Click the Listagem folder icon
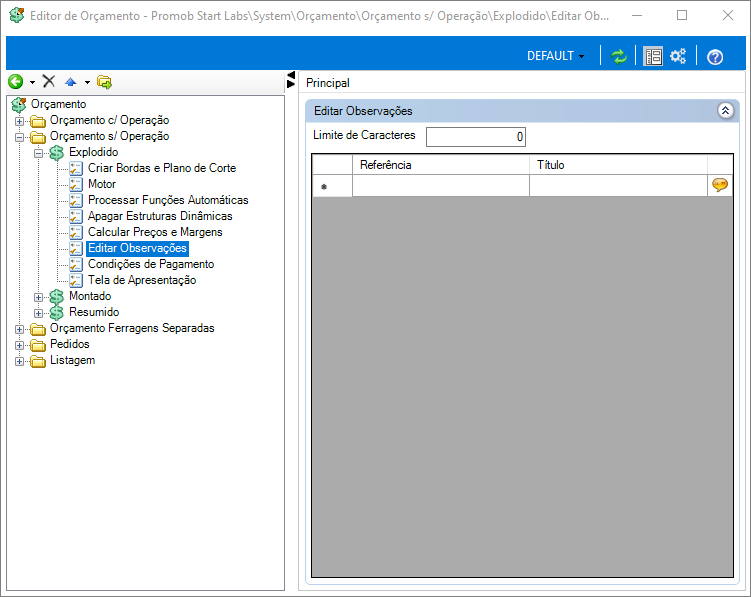This screenshot has width=751, height=597. pos(38,361)
